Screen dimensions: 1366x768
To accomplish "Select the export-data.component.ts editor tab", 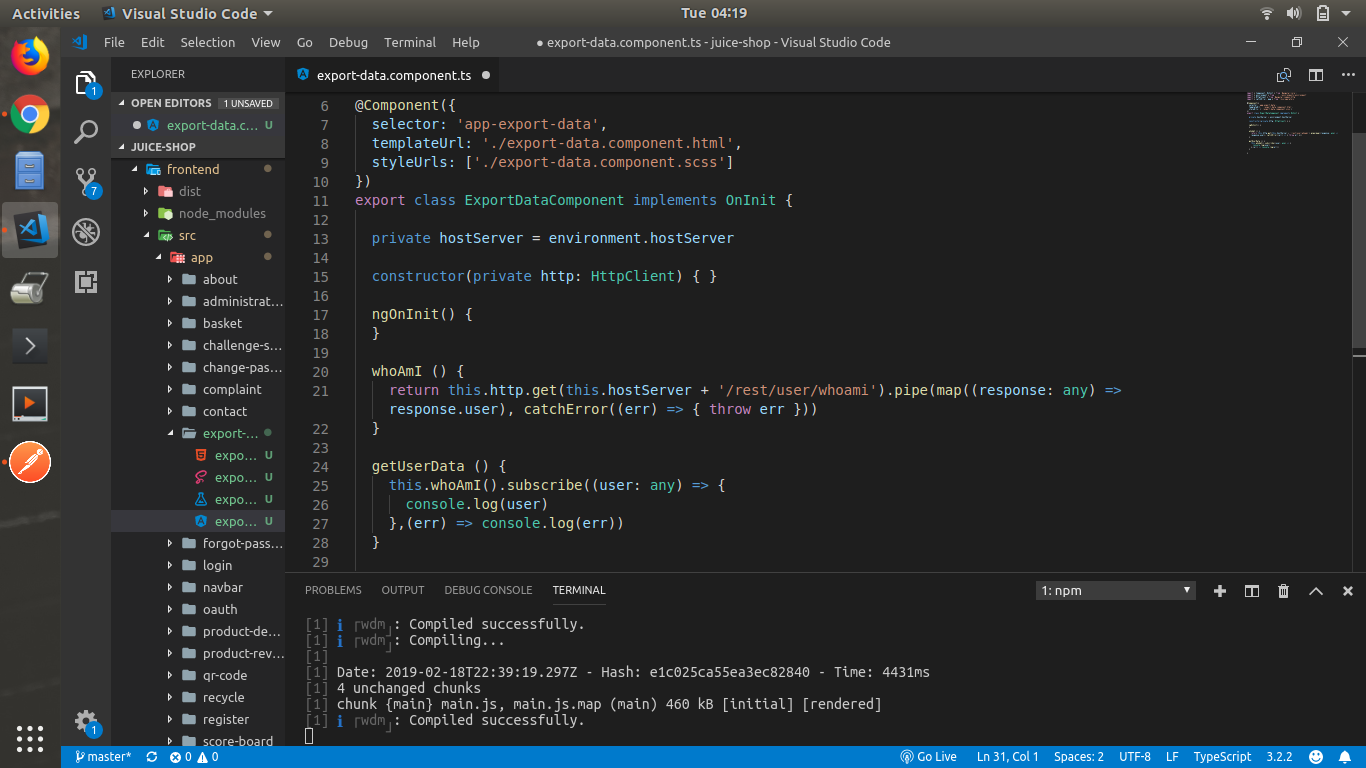I will 393,75.
